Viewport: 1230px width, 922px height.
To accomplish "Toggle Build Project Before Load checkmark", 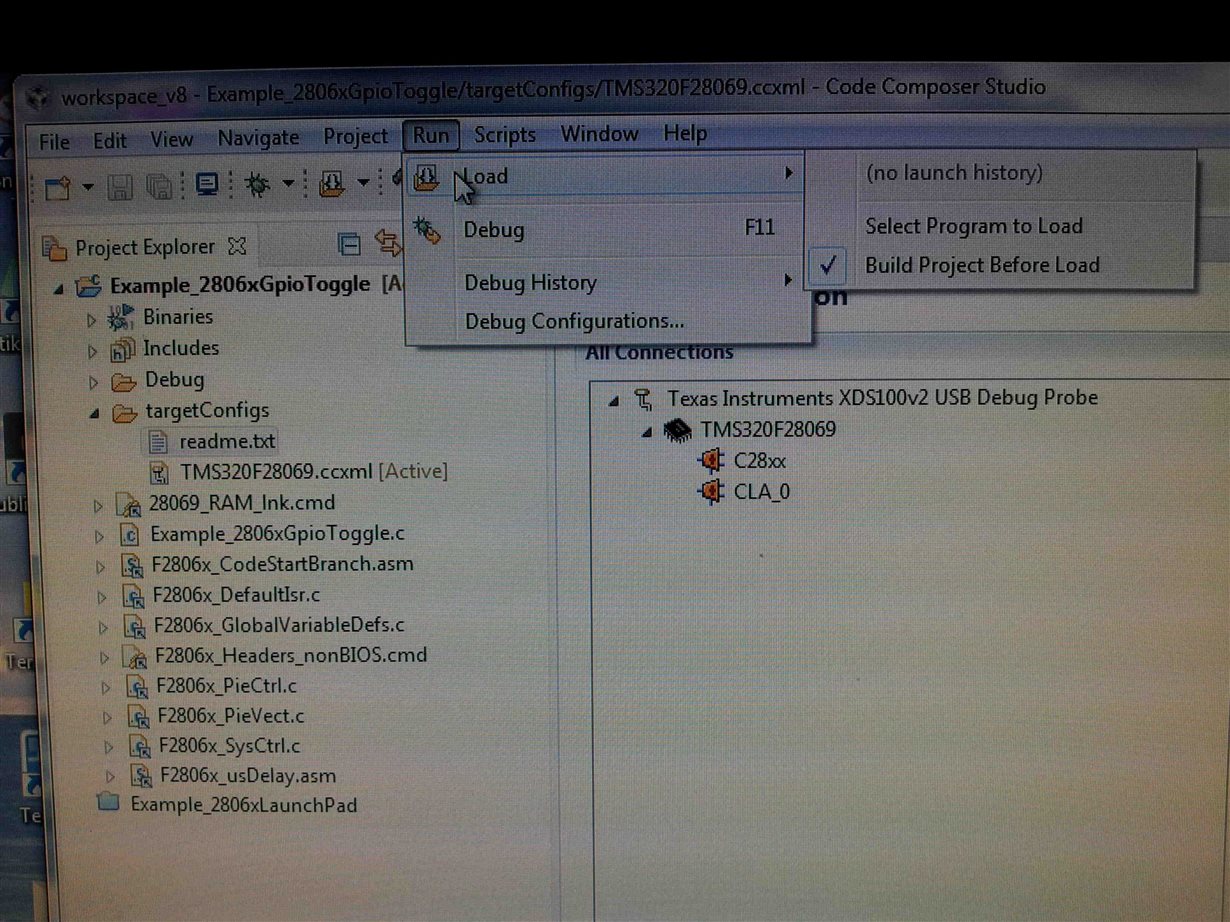I will tap(828, 265).
